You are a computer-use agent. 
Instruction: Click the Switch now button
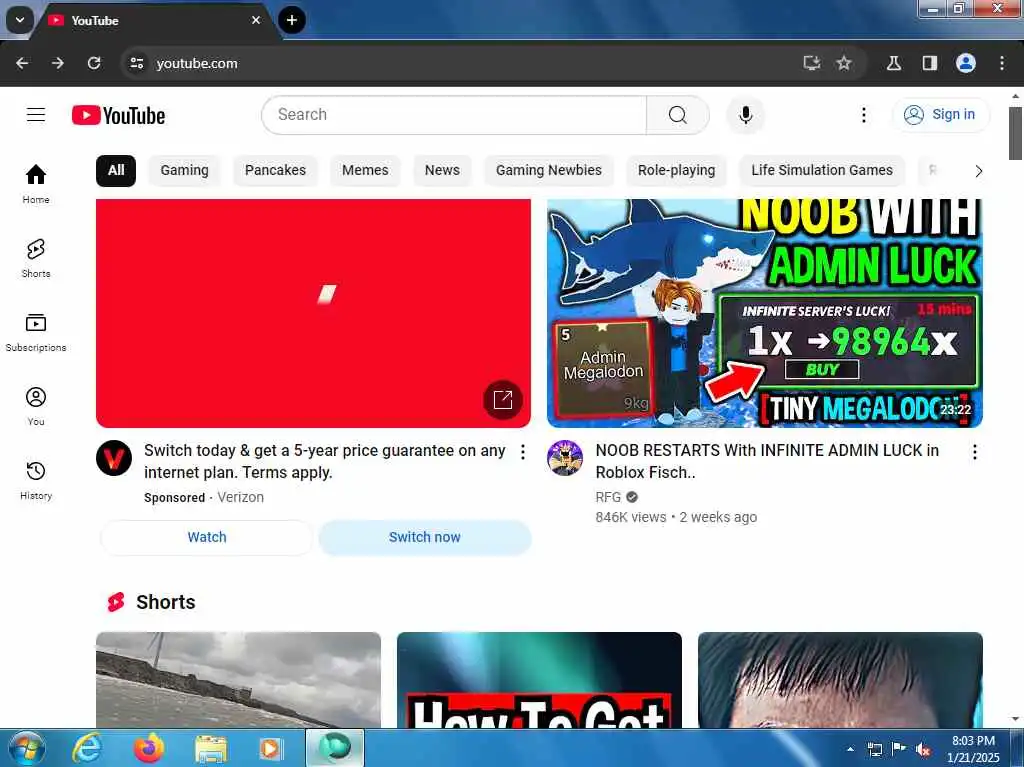424,537
